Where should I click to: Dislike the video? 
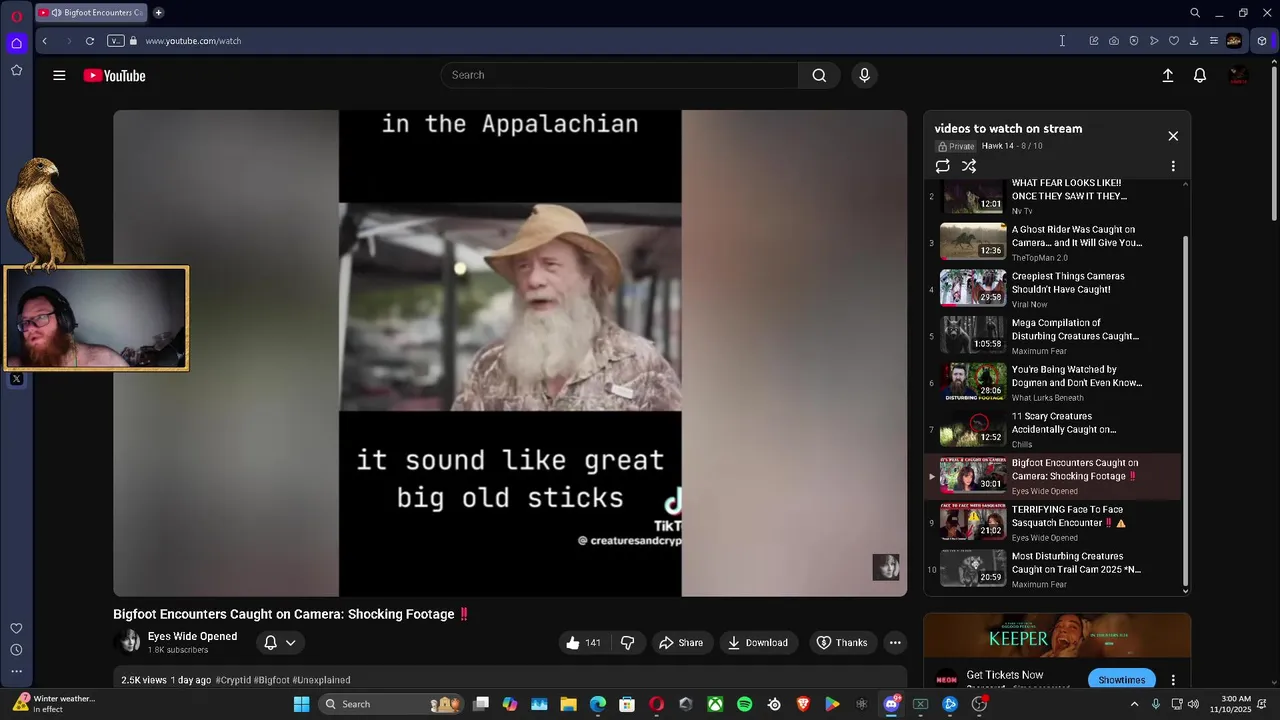(628, 643)
